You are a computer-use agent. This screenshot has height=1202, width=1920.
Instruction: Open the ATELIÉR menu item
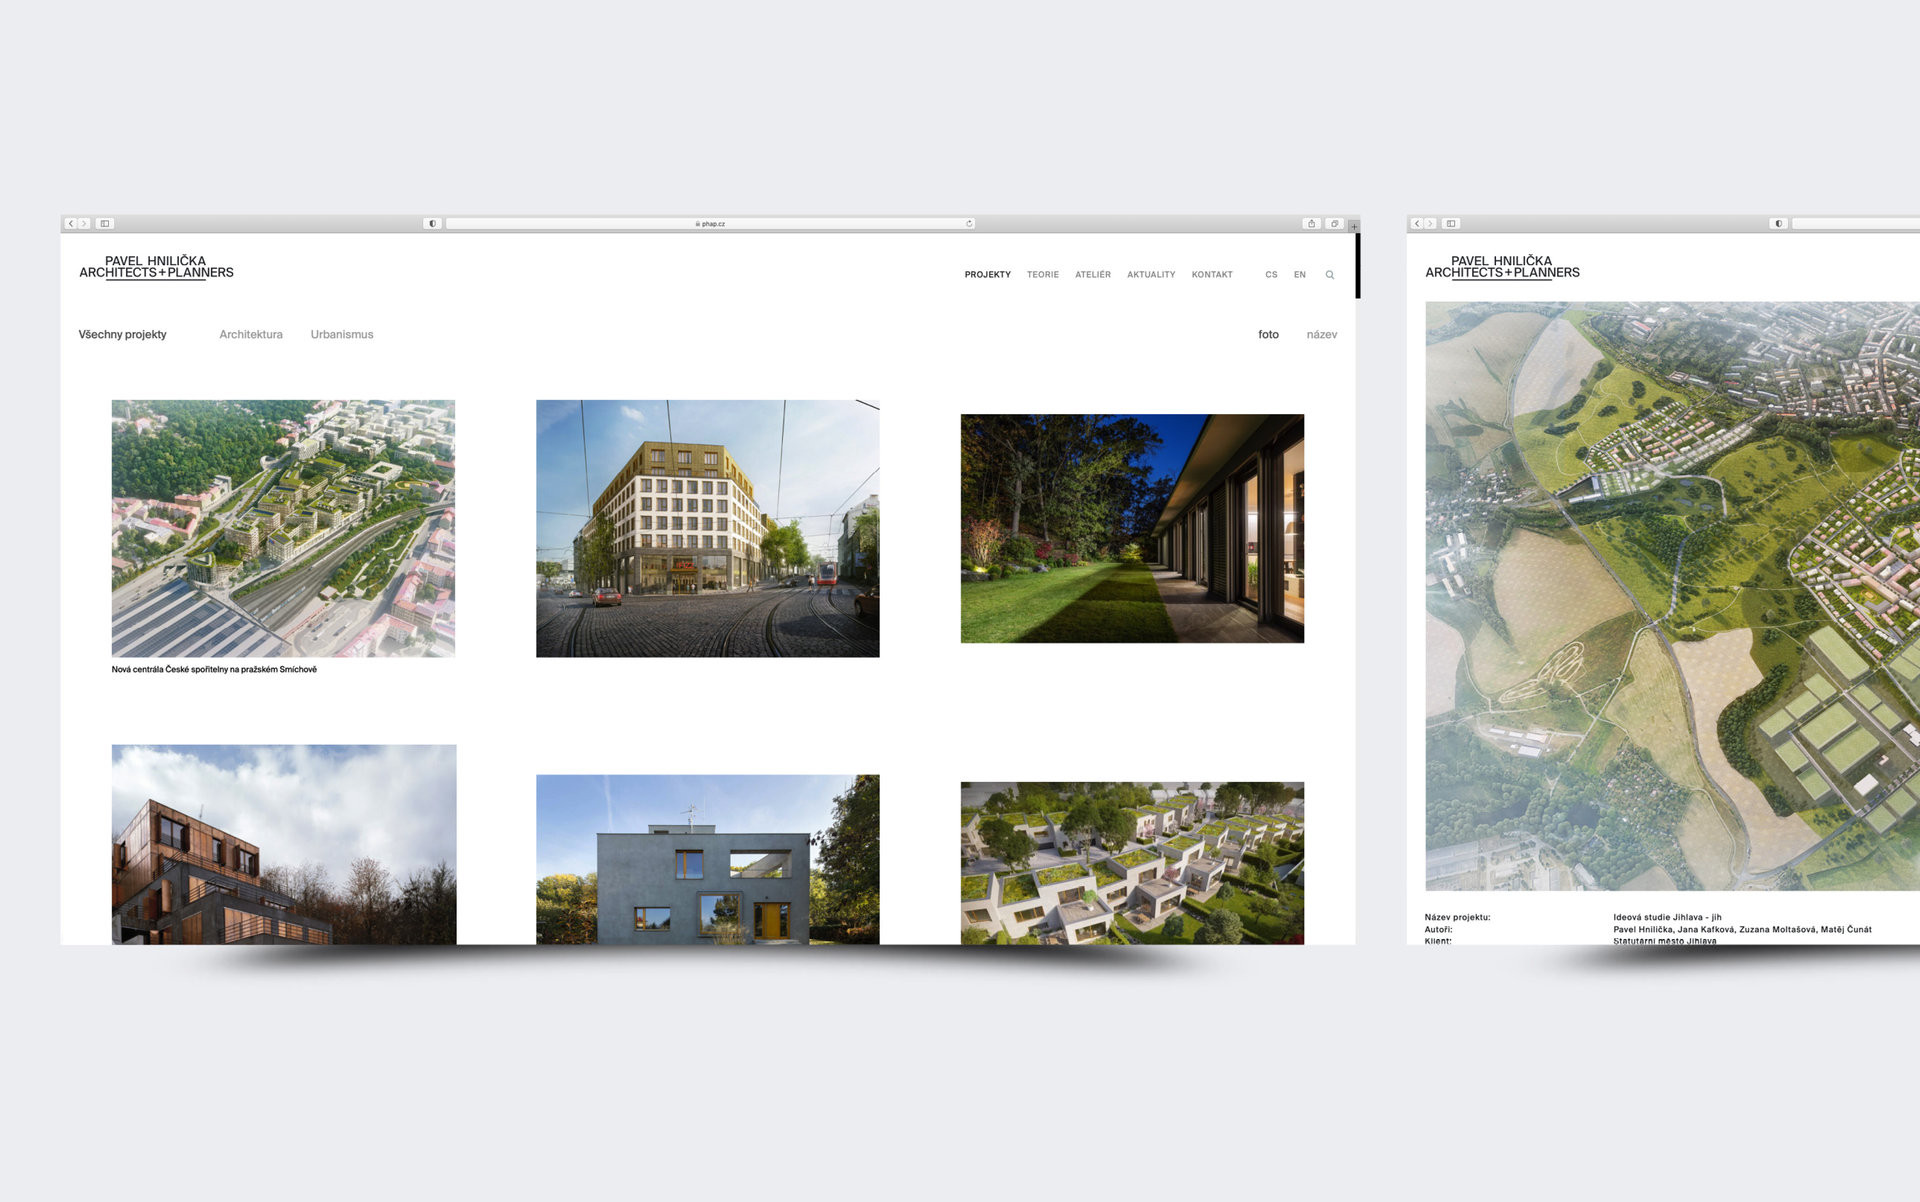[x=1092, y=275]
